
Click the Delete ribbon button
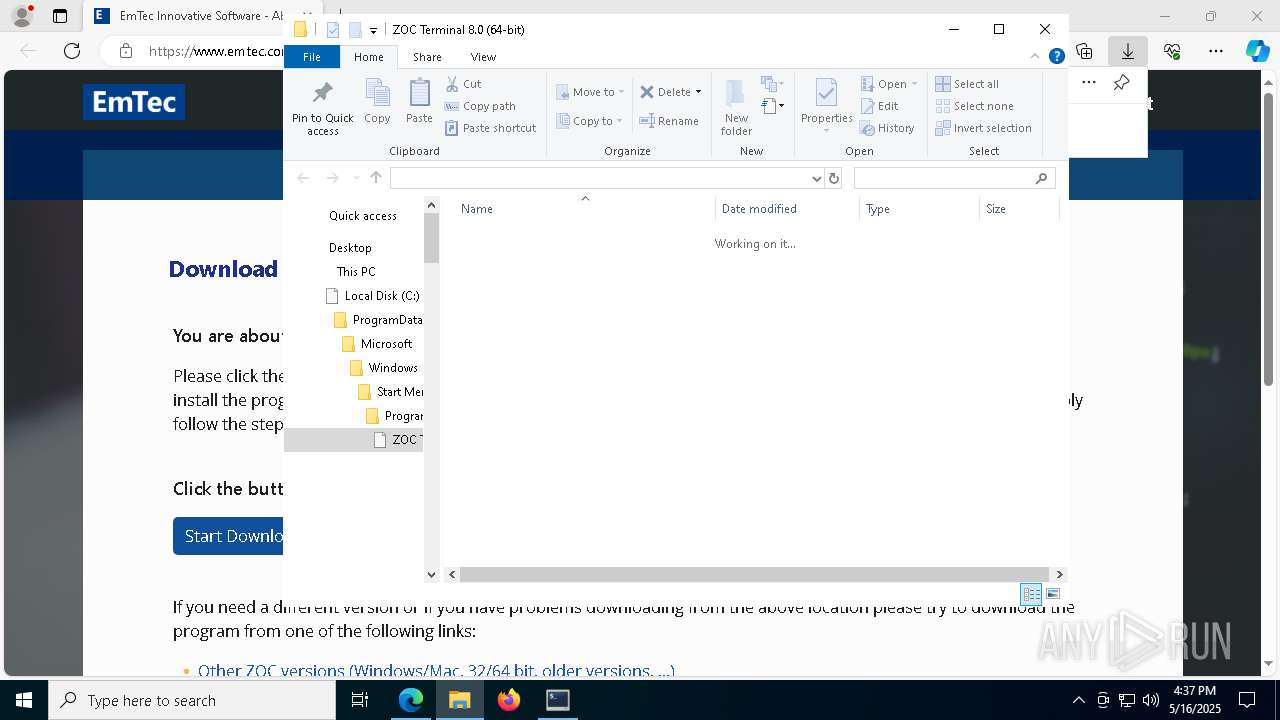665,92
